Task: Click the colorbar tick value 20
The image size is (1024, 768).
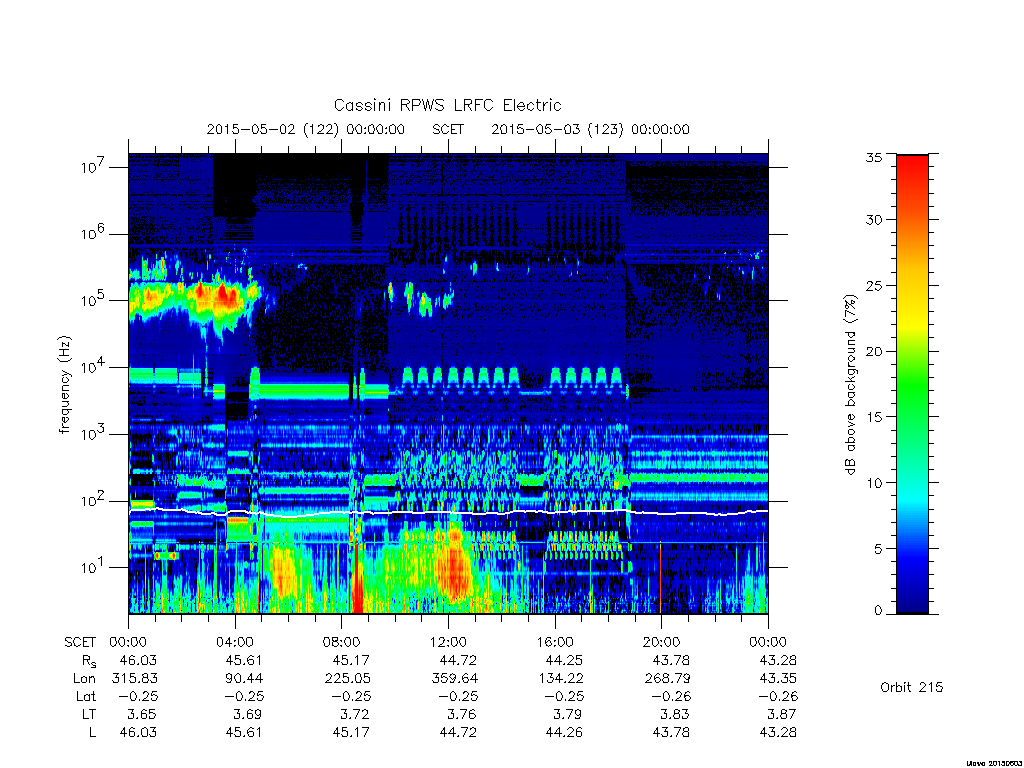Action: tap(873, 351)
